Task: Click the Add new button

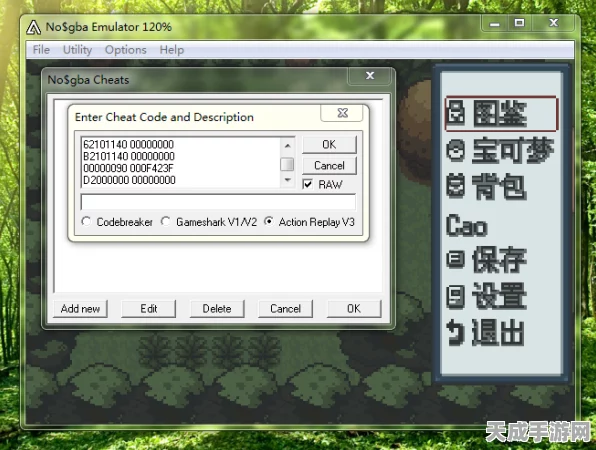Action: pyautogui.click(x=80, y=309)
